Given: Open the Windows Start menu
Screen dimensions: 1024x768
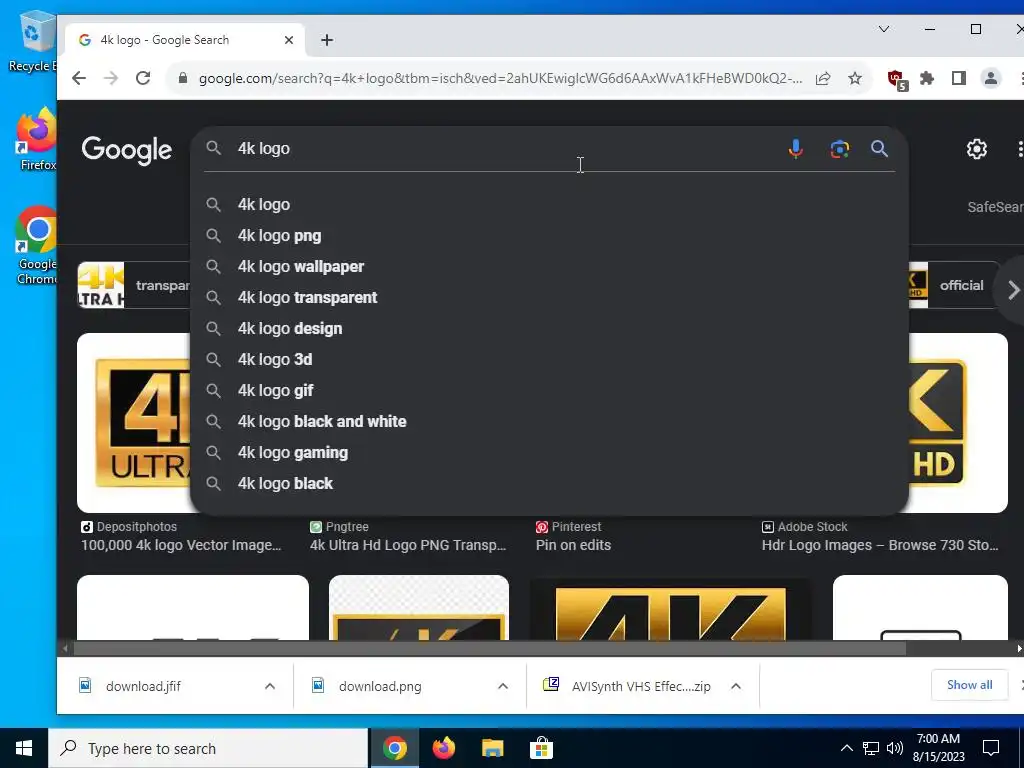Looking at the screenshot, I should tap(24, 748).
